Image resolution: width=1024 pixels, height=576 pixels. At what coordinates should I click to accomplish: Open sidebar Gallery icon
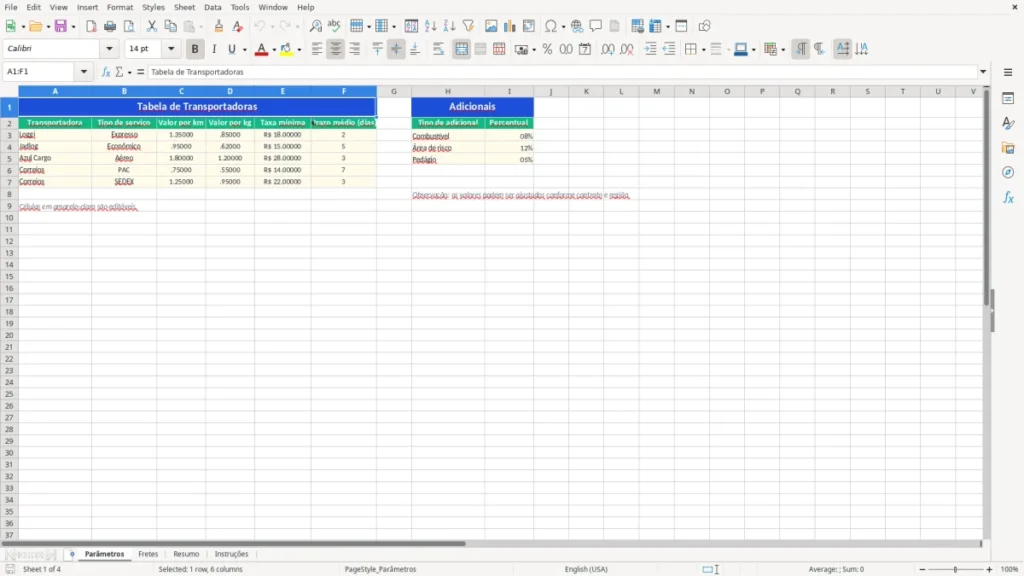1008,148
